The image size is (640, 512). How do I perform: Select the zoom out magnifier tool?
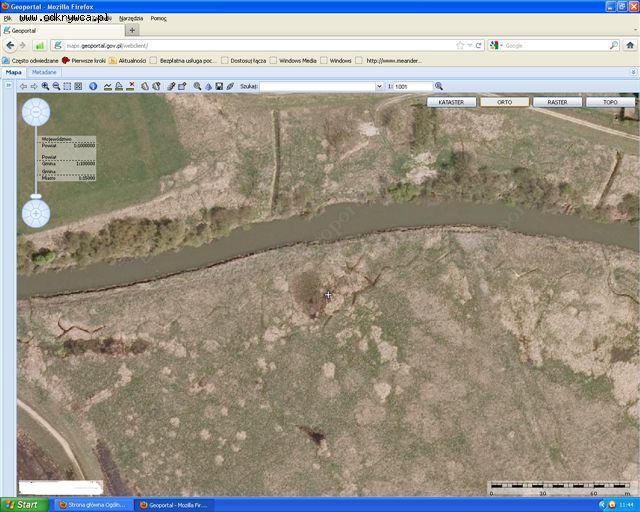[x=56, y=86]
